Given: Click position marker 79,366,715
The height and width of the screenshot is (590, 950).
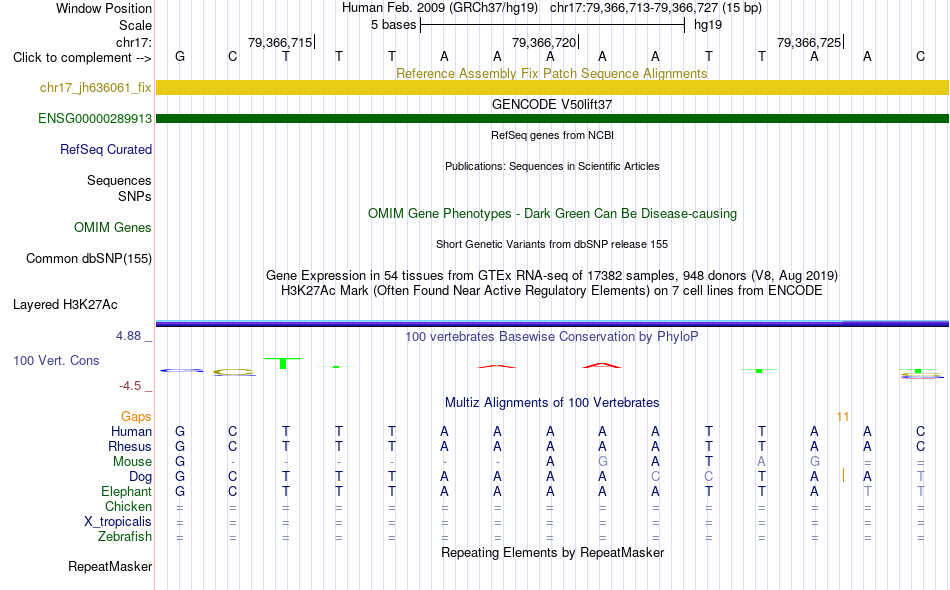Looking at the screenshot, I should (x=281, y=42).
